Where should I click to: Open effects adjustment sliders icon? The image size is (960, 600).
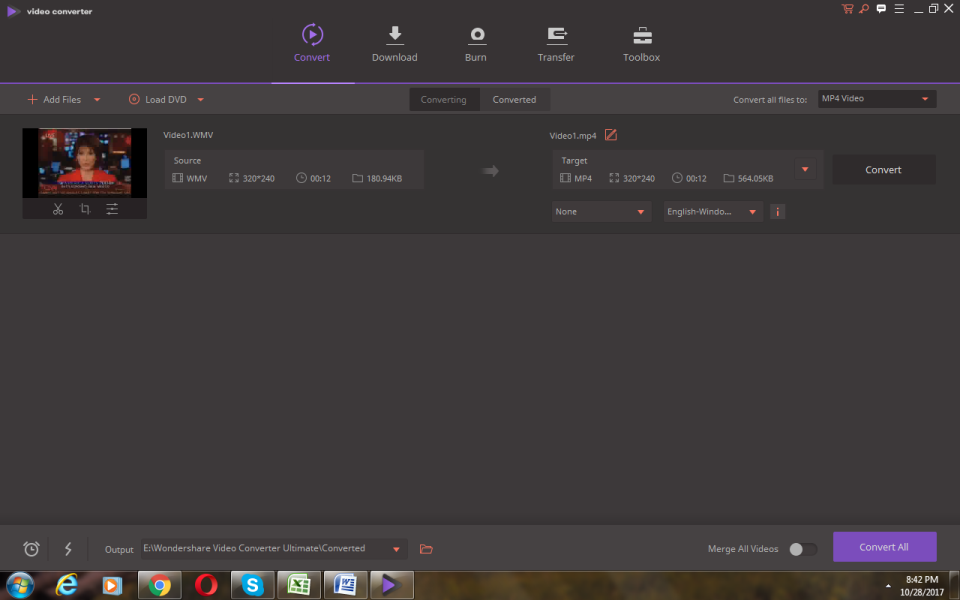pos(112,209)
